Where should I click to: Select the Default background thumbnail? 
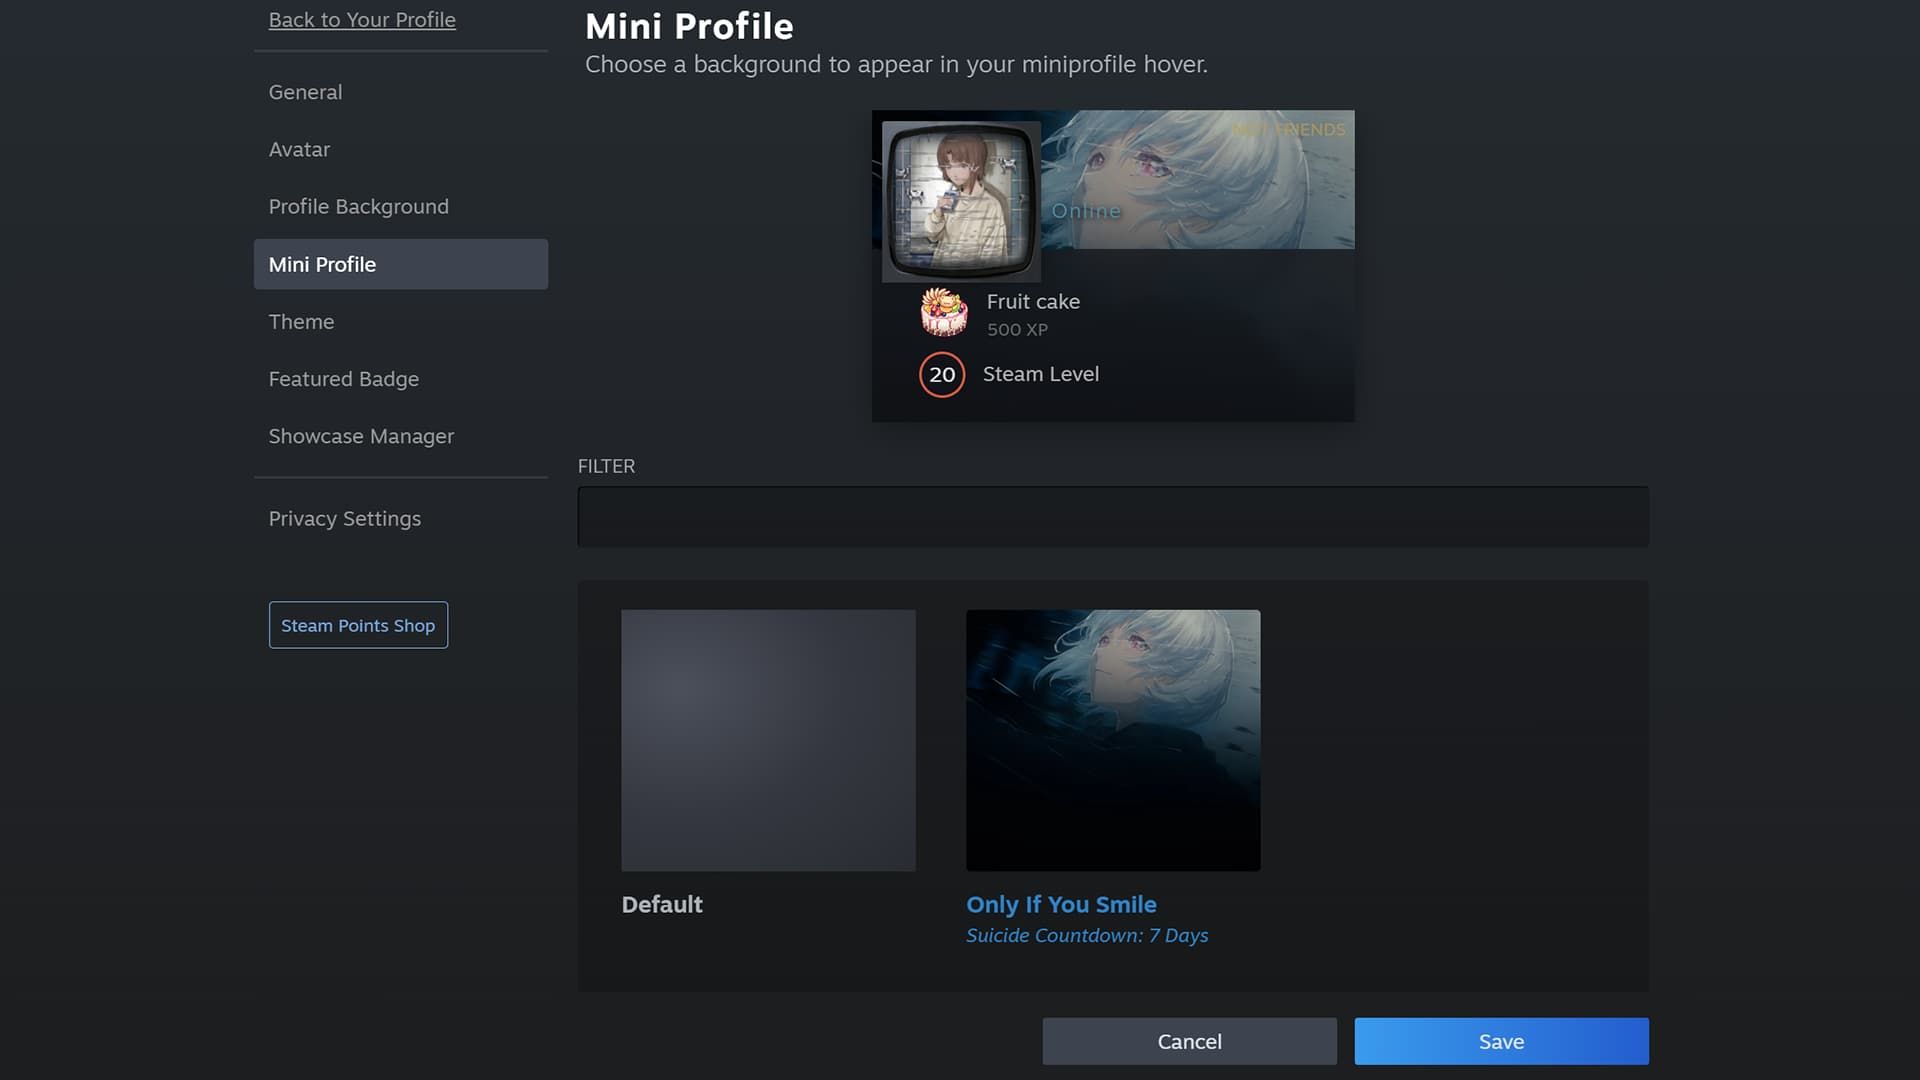click(x=768, y=740)
